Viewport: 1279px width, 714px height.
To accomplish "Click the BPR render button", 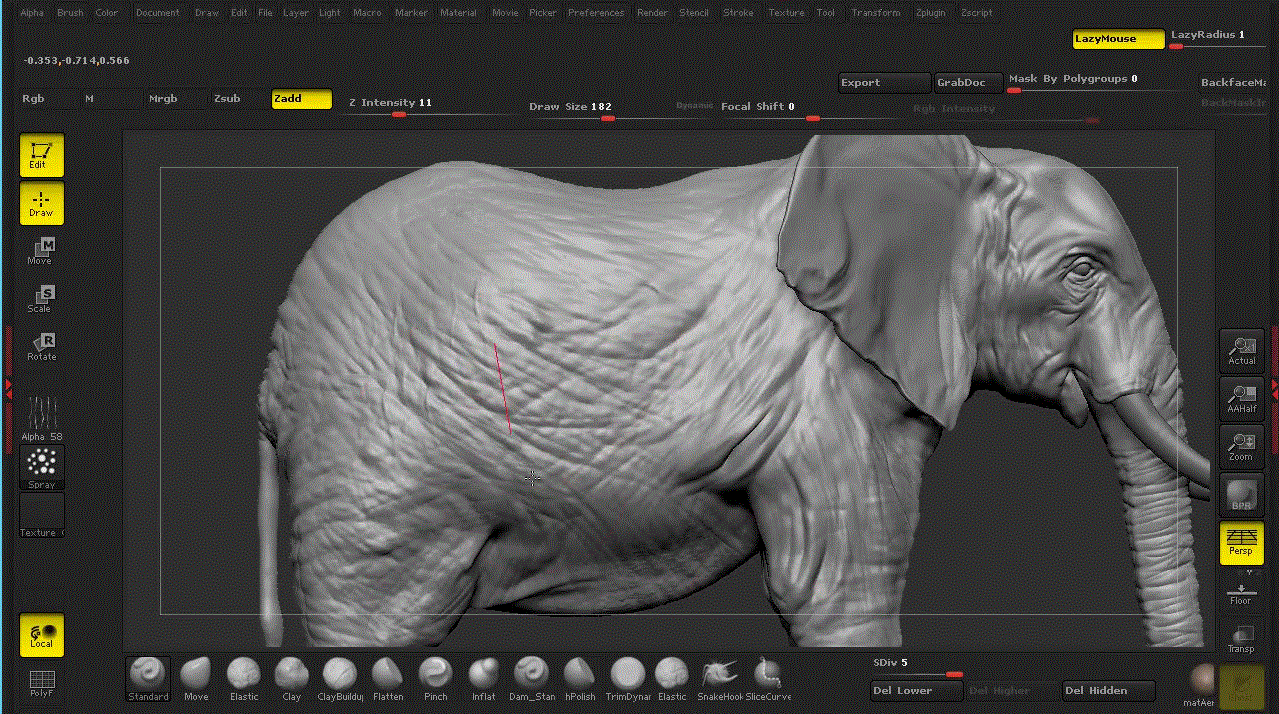I will coord(1241,494).
